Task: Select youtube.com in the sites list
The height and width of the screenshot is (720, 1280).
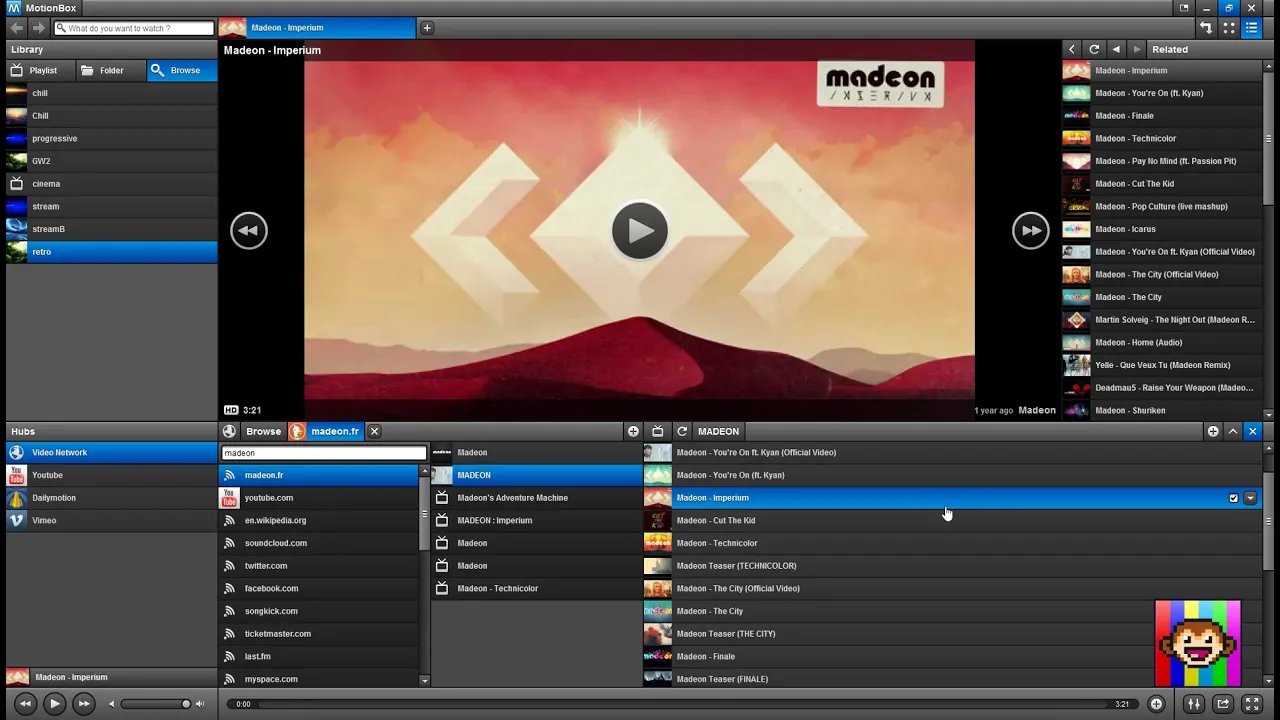Action: [x=320, y=498]
